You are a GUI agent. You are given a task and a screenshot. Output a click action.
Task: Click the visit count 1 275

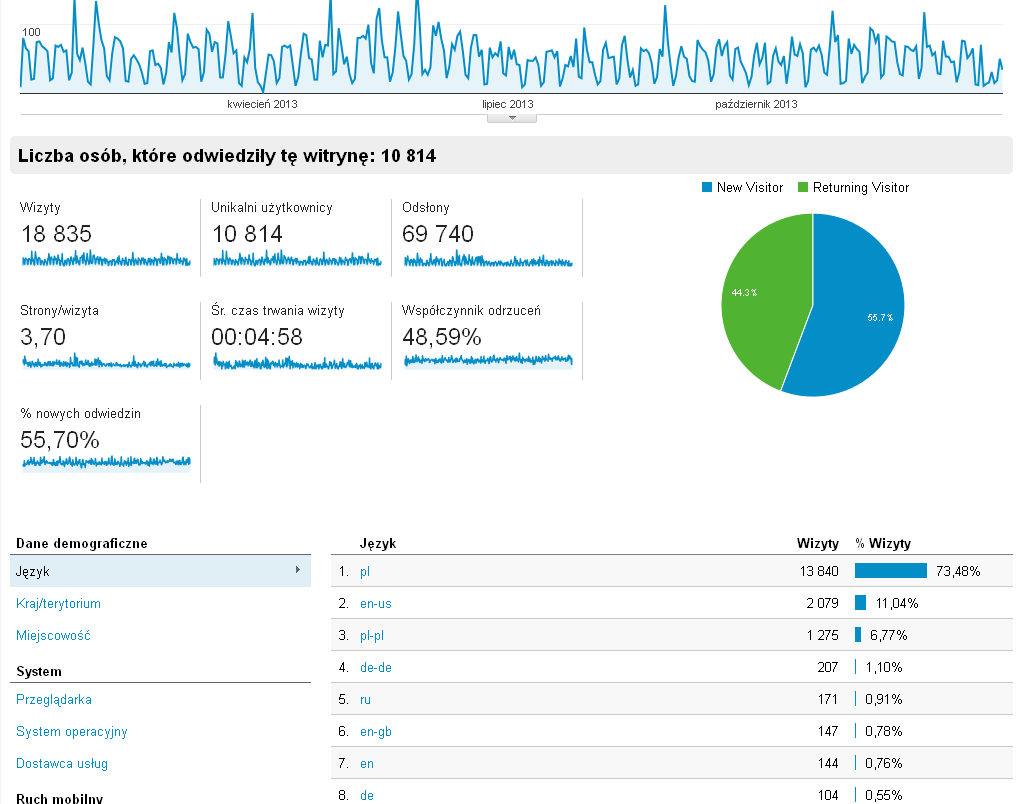(x=823, y=635)
